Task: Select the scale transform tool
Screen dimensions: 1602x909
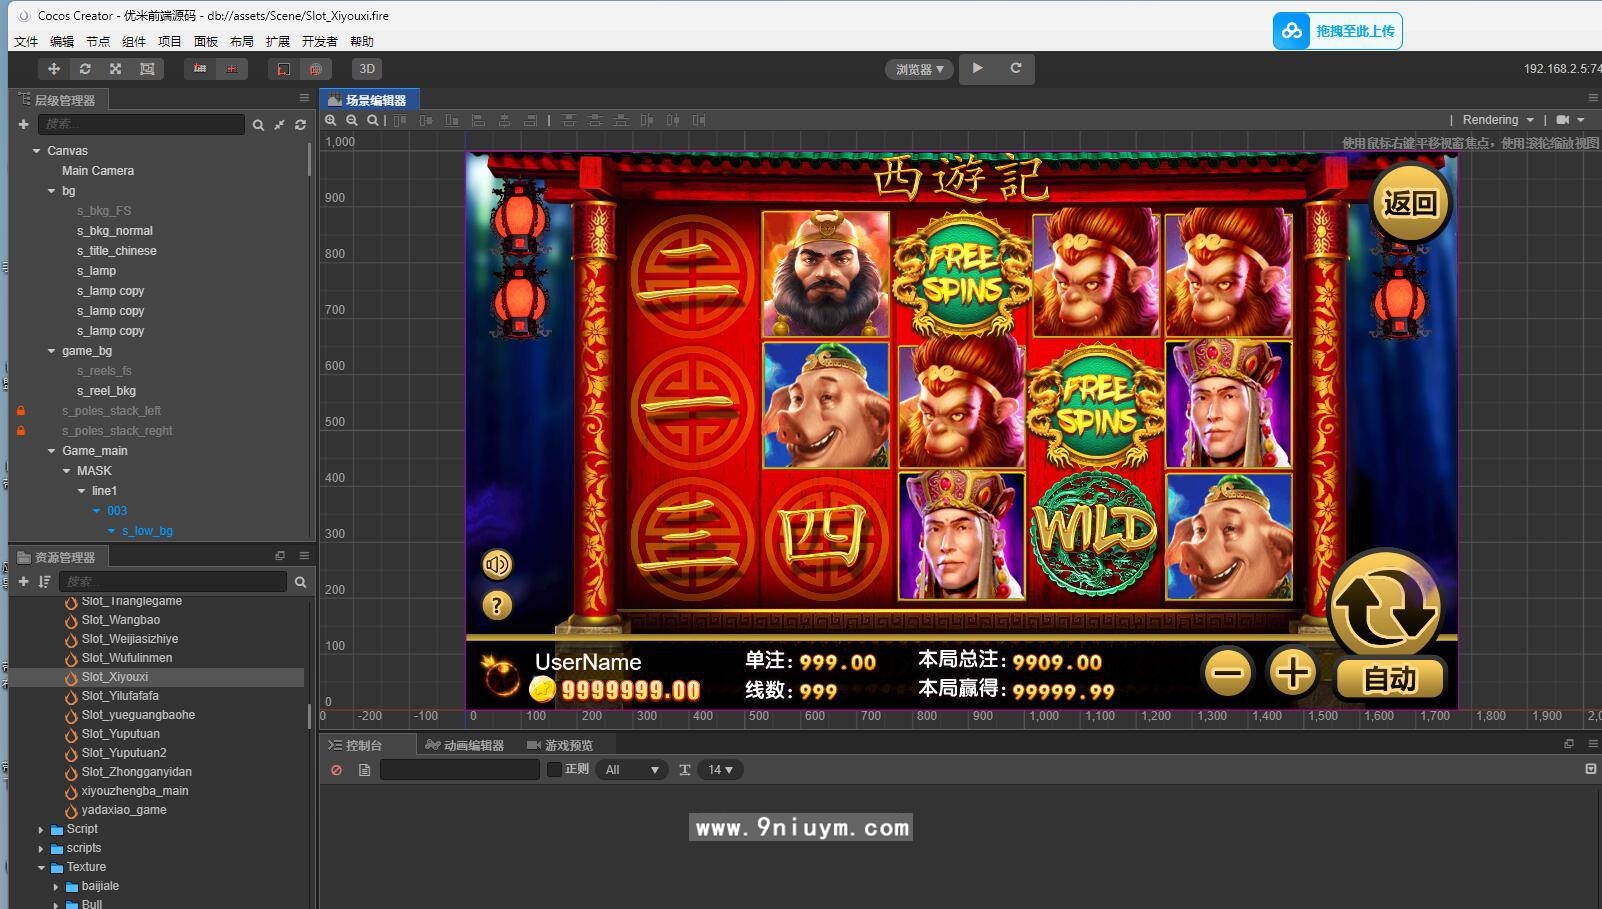Action: pos(116,69)
